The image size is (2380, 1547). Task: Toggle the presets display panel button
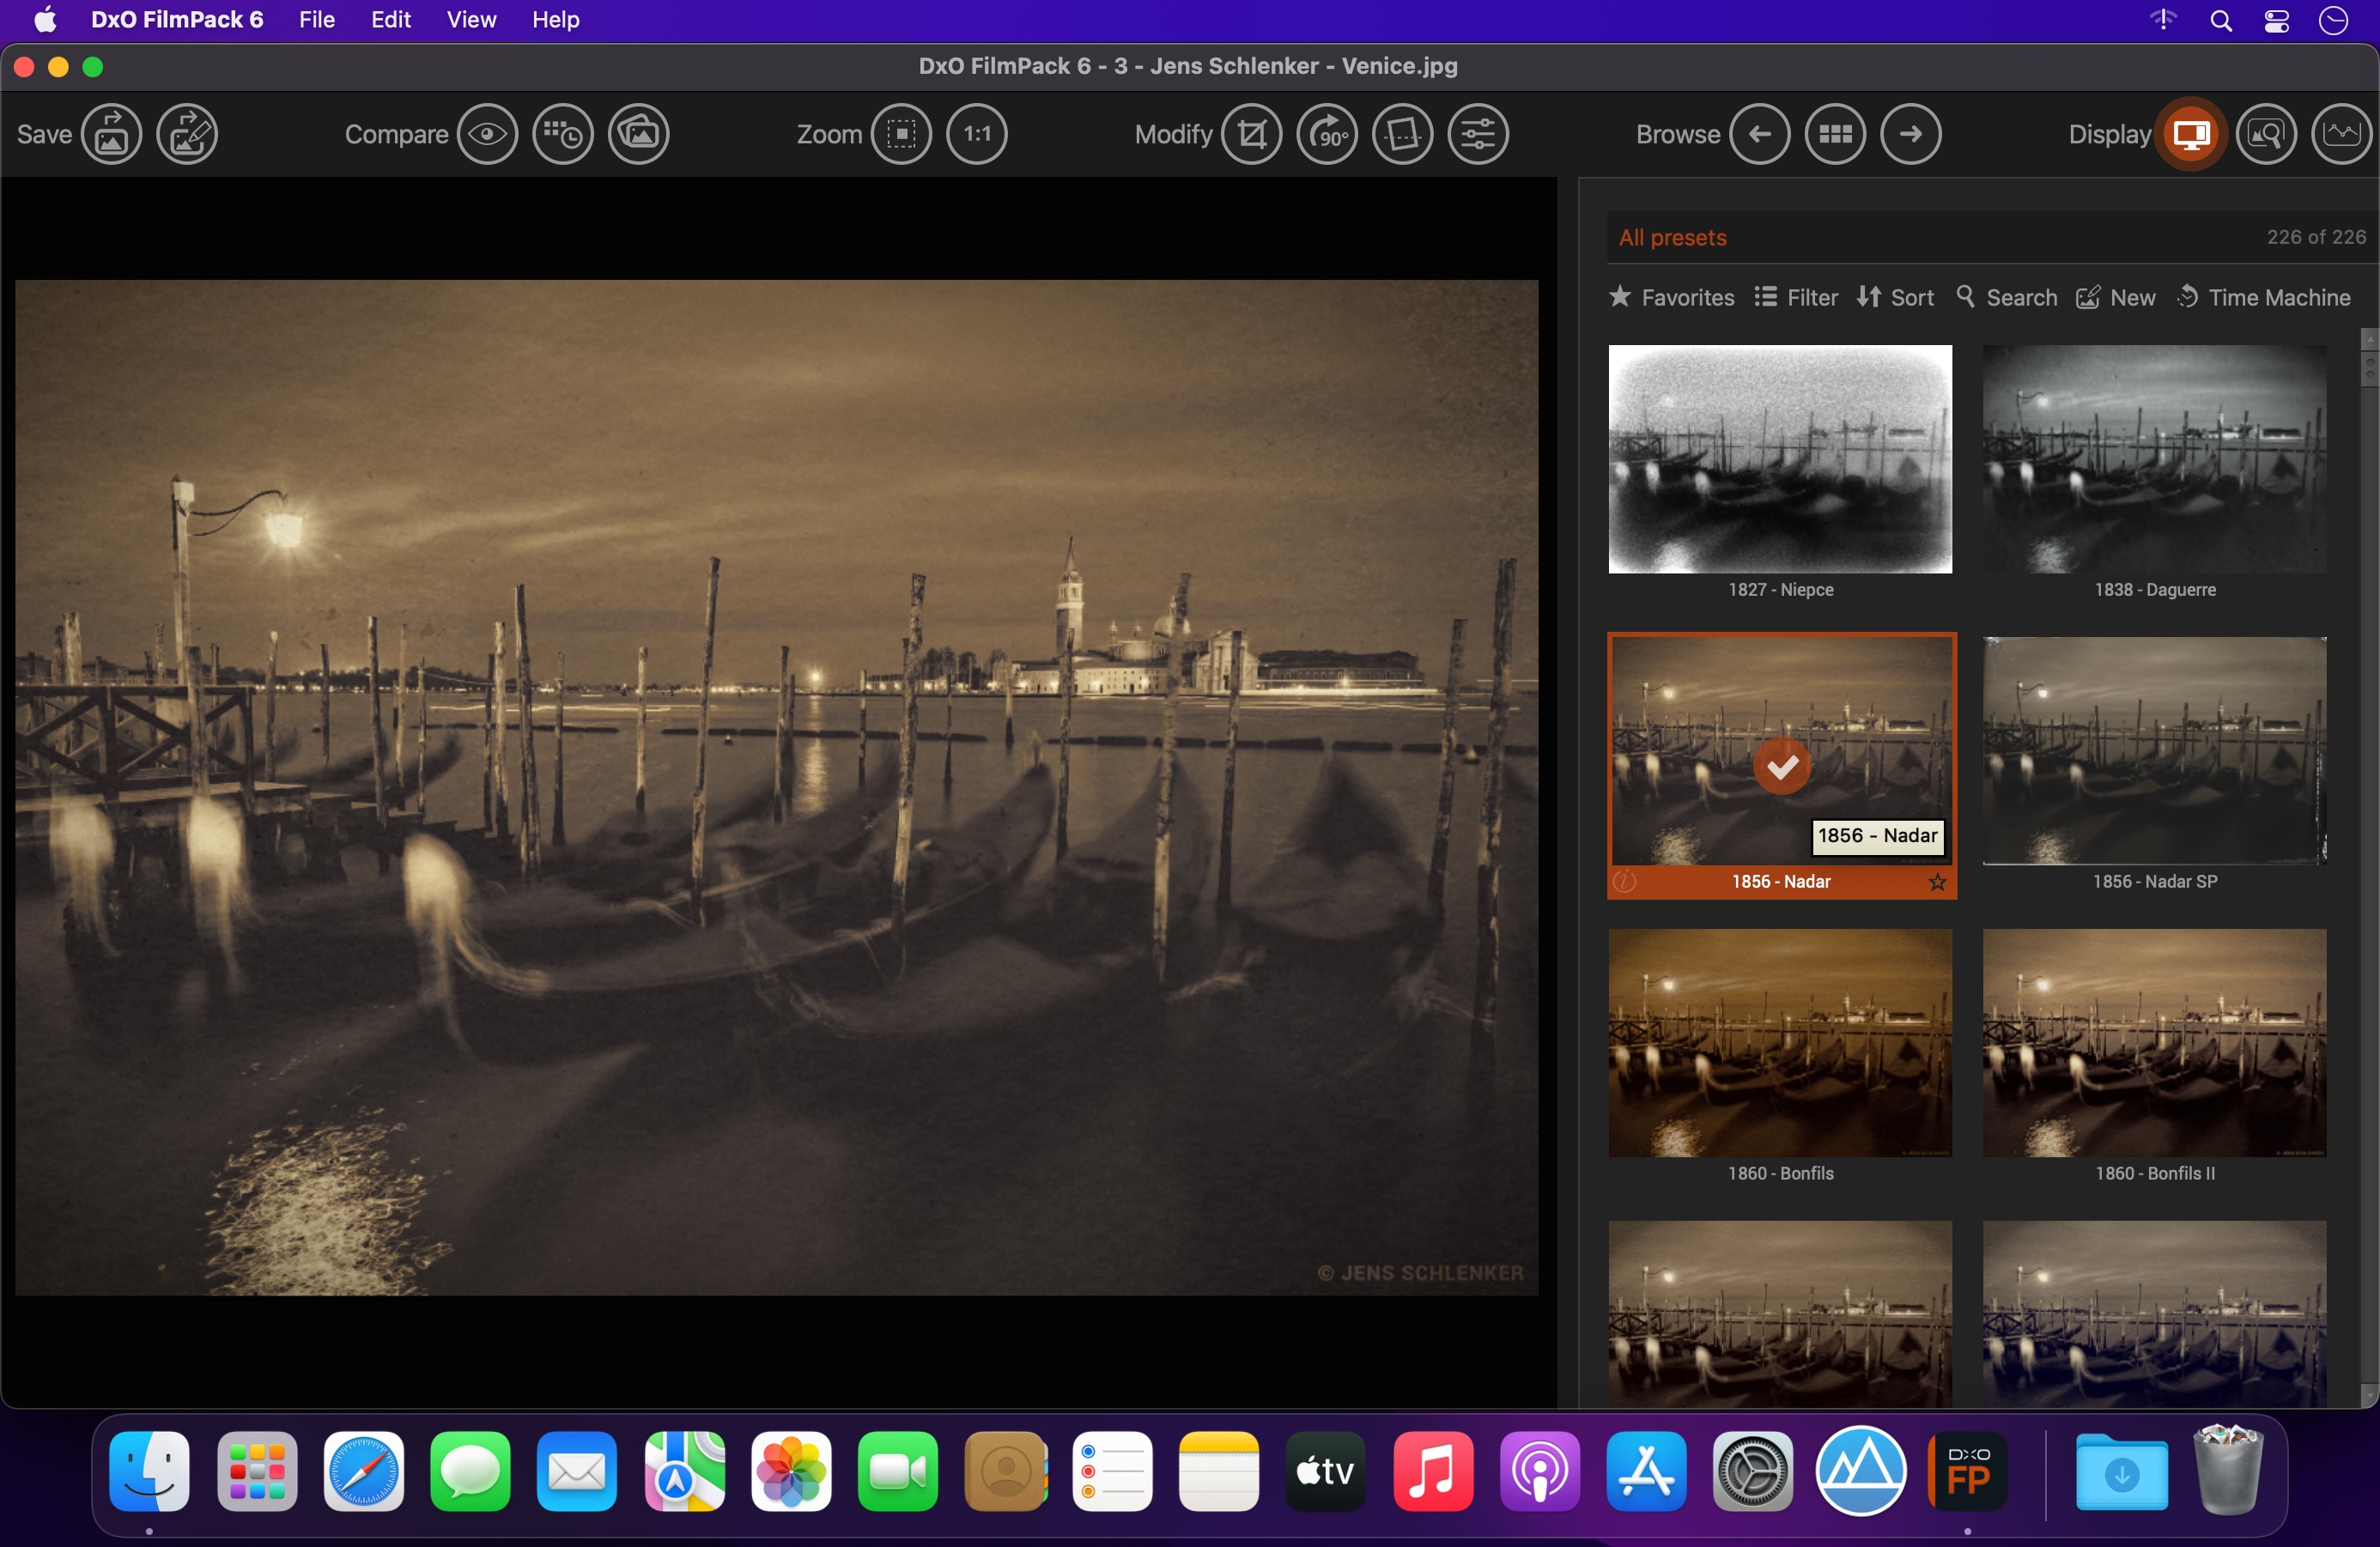coord(2190,134)
